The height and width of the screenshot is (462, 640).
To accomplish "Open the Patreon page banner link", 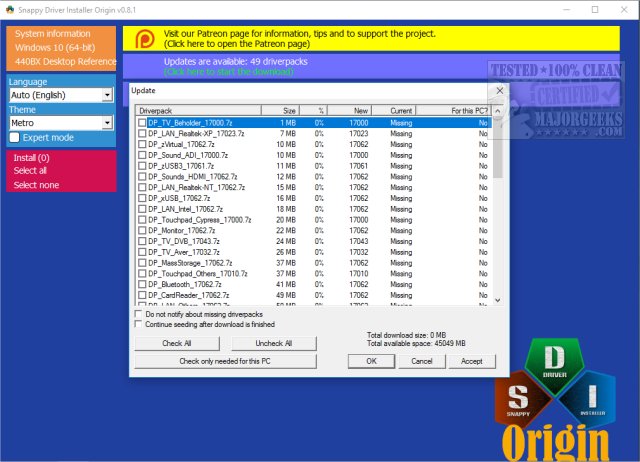I will 371,39.
